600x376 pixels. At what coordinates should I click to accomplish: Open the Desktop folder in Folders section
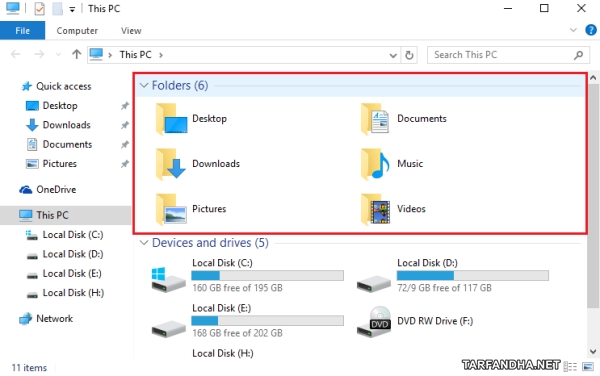point(171,119)
